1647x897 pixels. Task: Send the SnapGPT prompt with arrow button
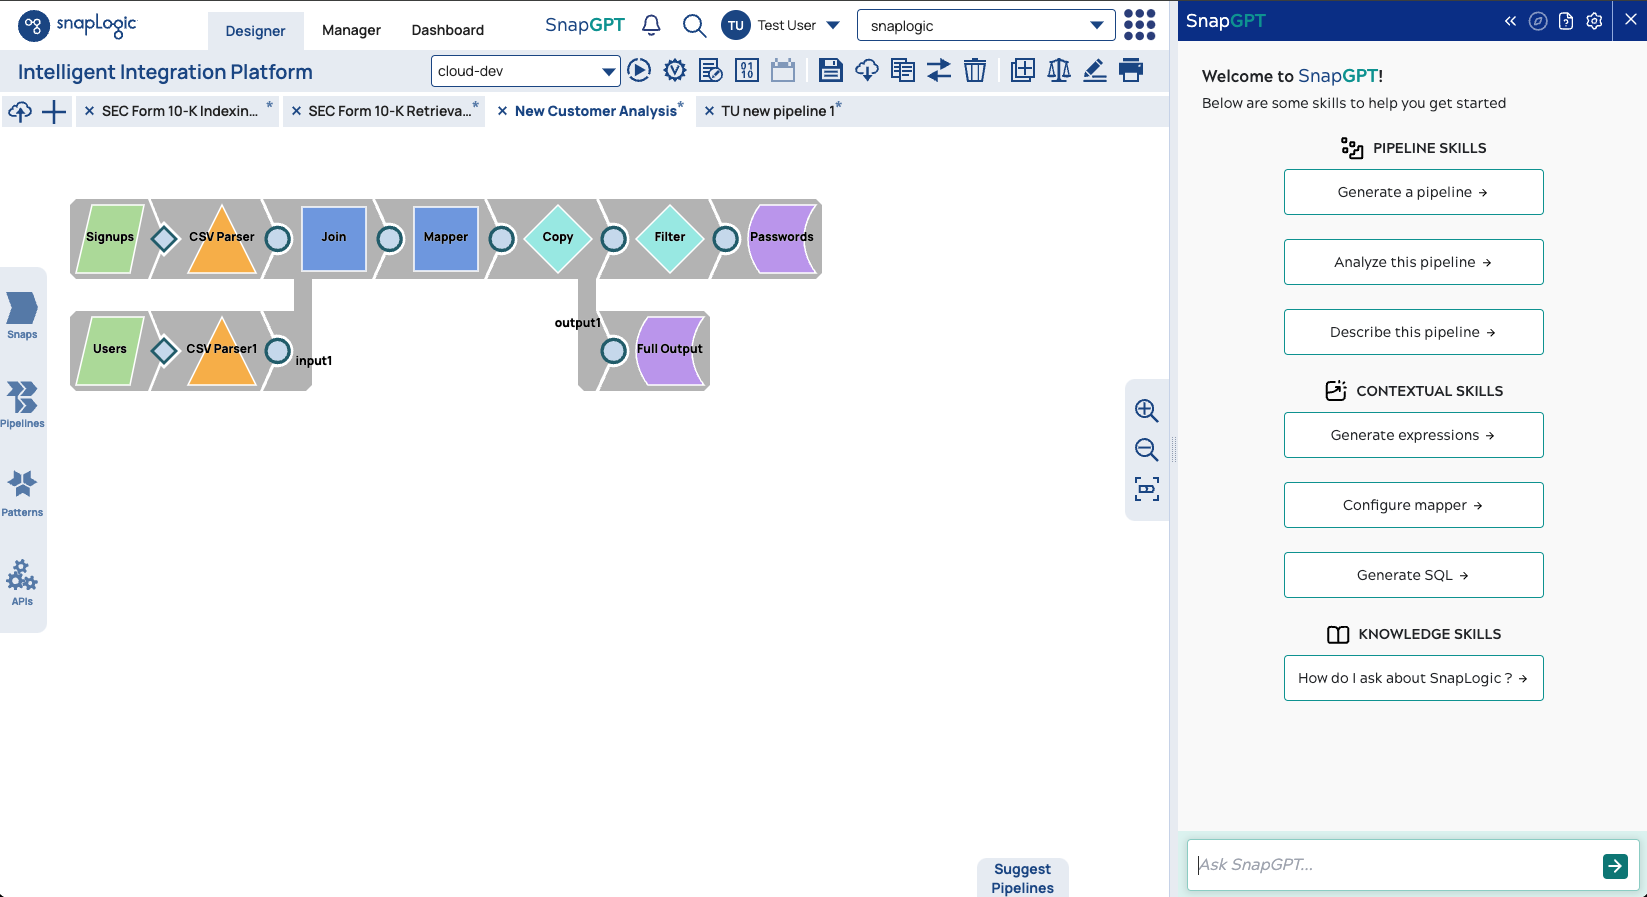pyautogui.click(x=1615, y=866)
